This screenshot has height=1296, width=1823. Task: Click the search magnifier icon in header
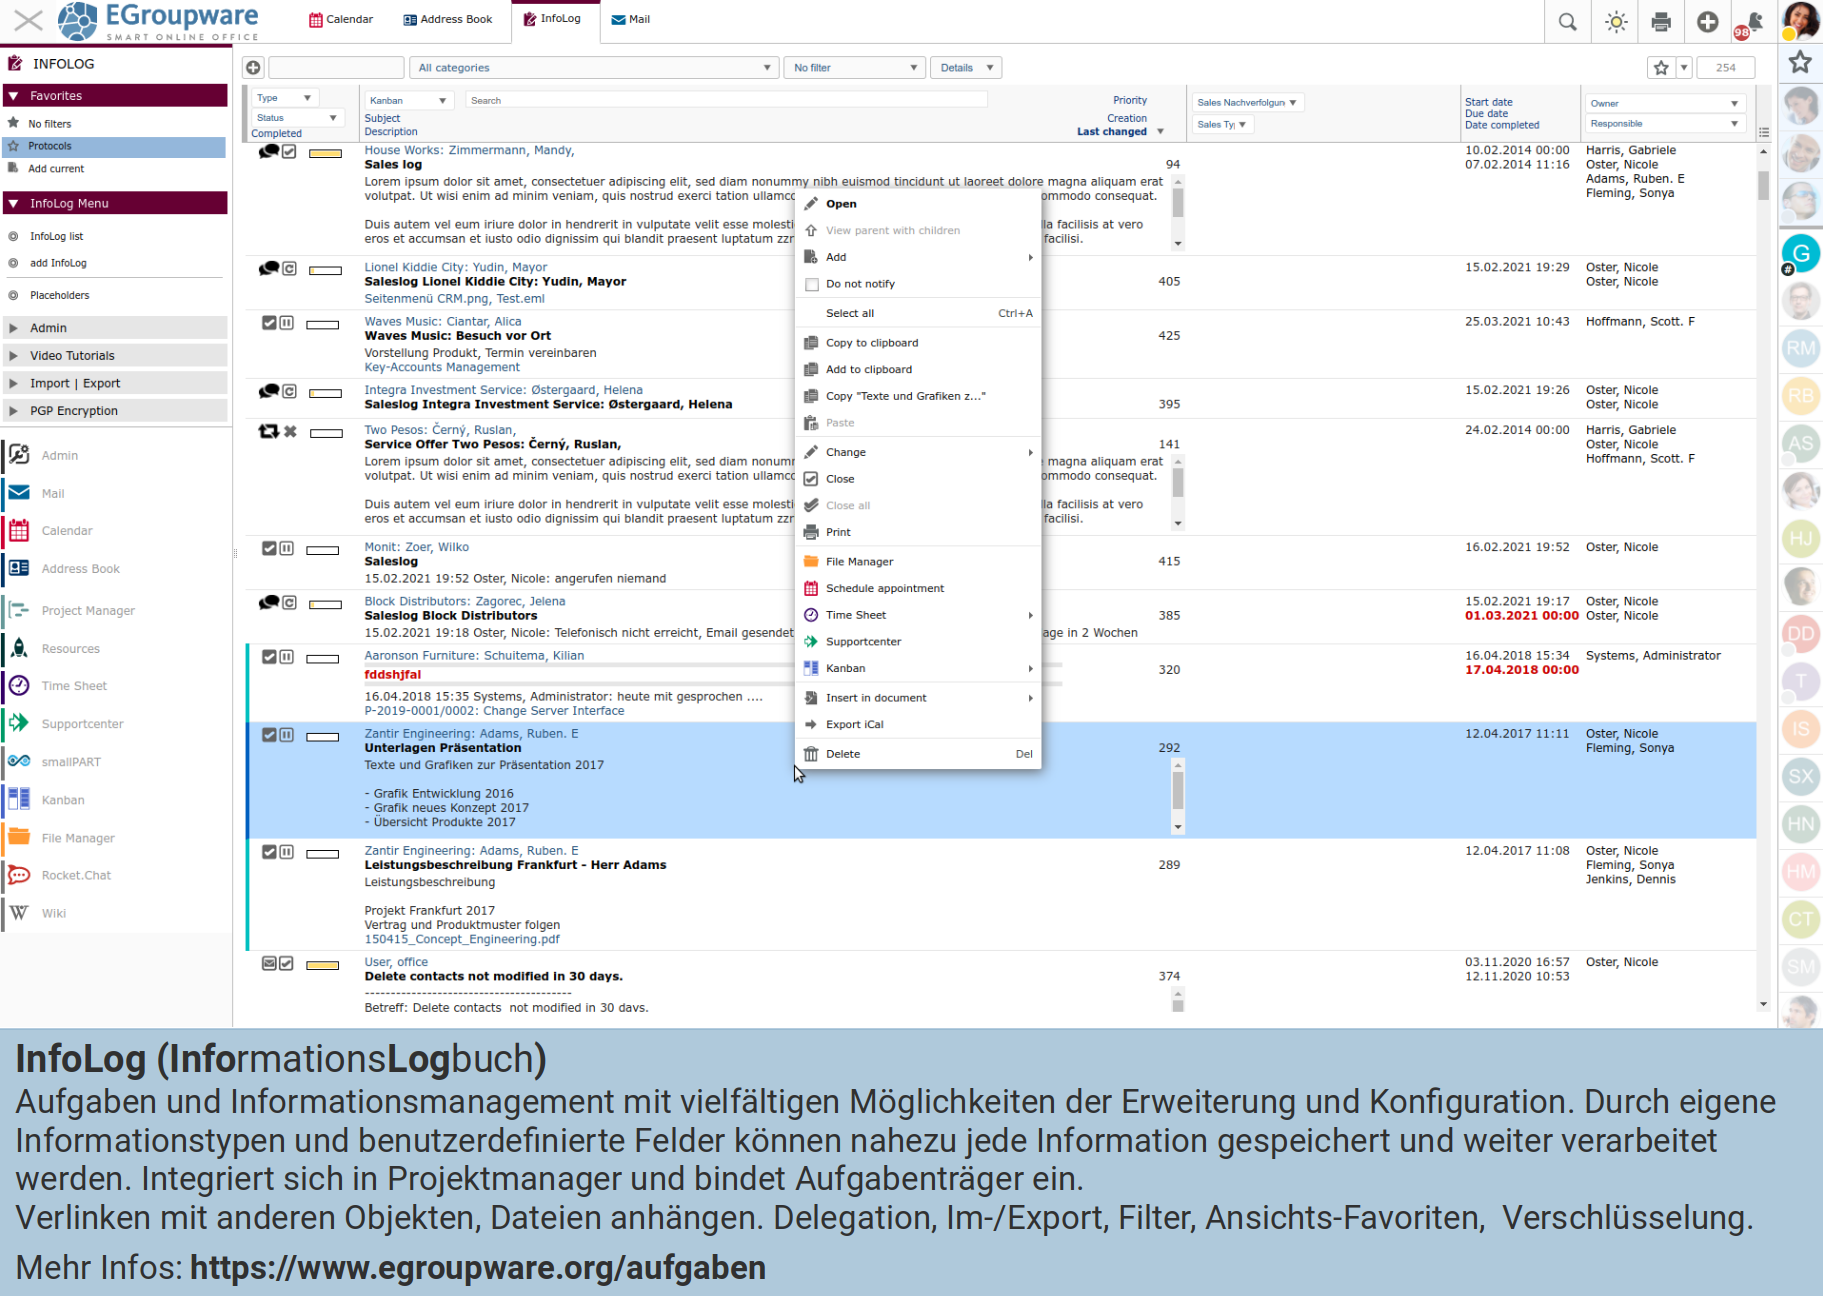[x=1567, y=22]
